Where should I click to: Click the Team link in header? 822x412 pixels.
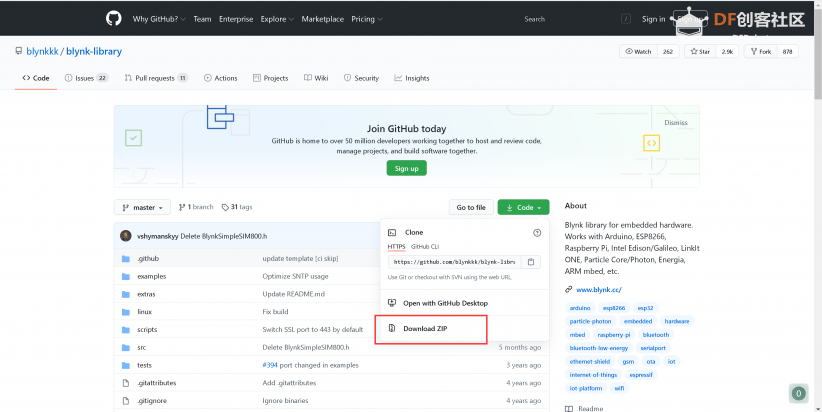coord(202,19)
